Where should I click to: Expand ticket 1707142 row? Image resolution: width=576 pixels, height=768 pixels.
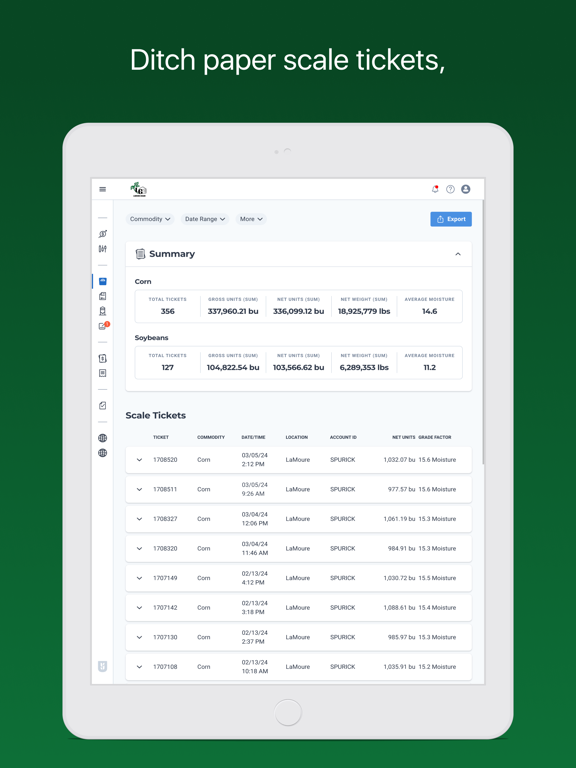pyautogui.click(x=140, y=608)
